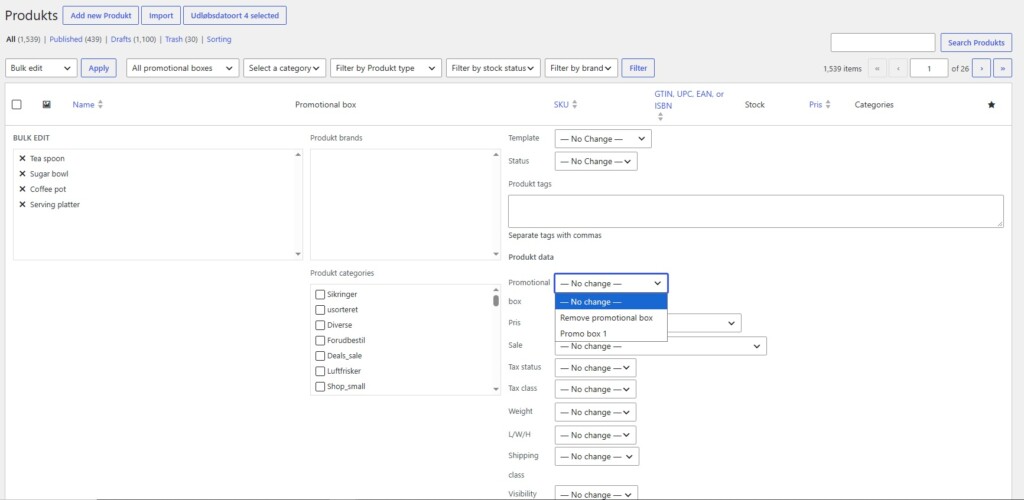Click the Filter button
The width and height of the screenshot is (1024, 500).
click(x=638, y=68)
